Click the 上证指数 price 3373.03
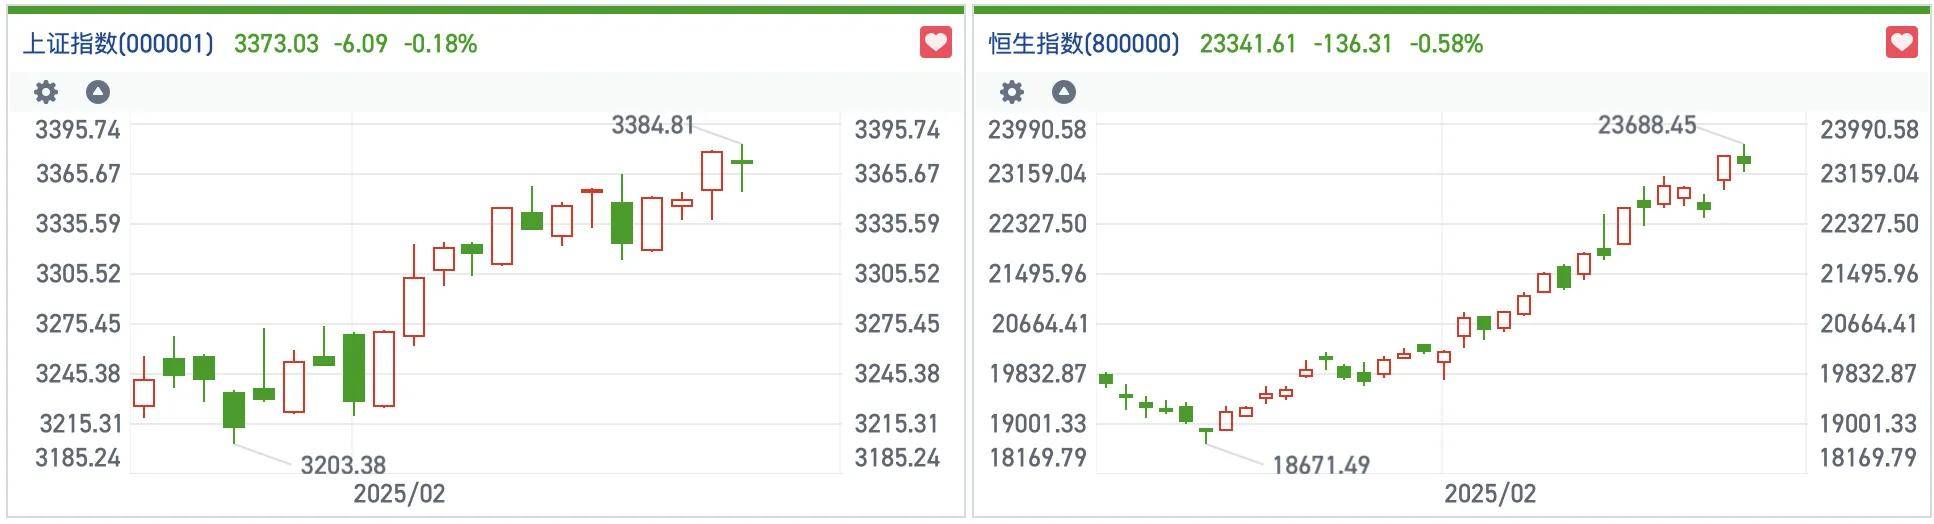The height and width of the screenshot is (524, 1934). pyautogui.click(x=276, y=44)
